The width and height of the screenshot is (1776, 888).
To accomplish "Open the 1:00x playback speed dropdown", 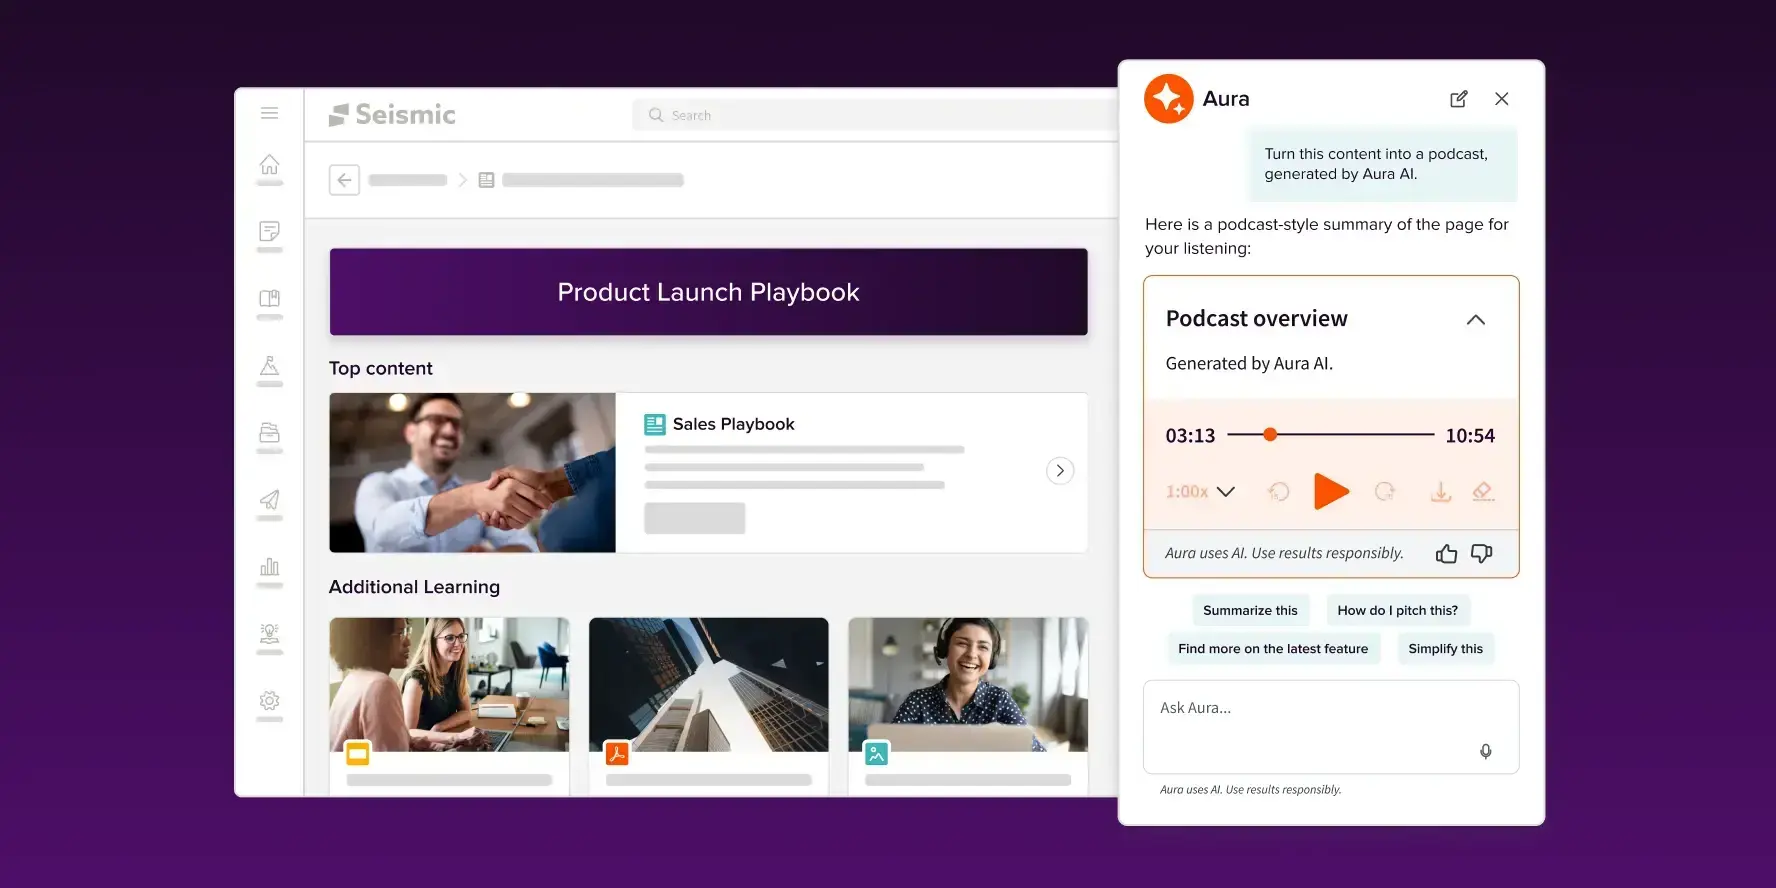I will coord(1200,491).
